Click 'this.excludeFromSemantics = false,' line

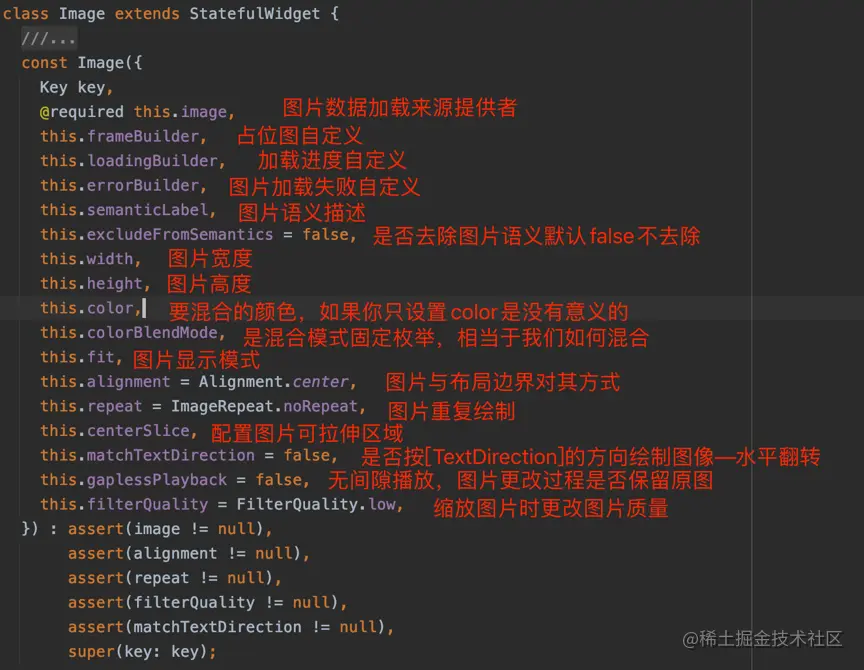click(198, 235)
